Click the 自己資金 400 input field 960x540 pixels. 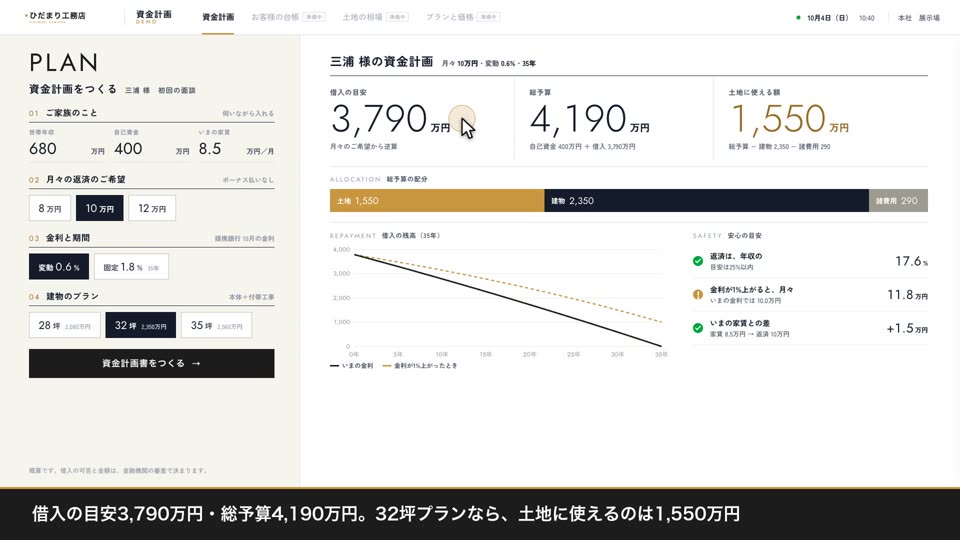[151, 149]
